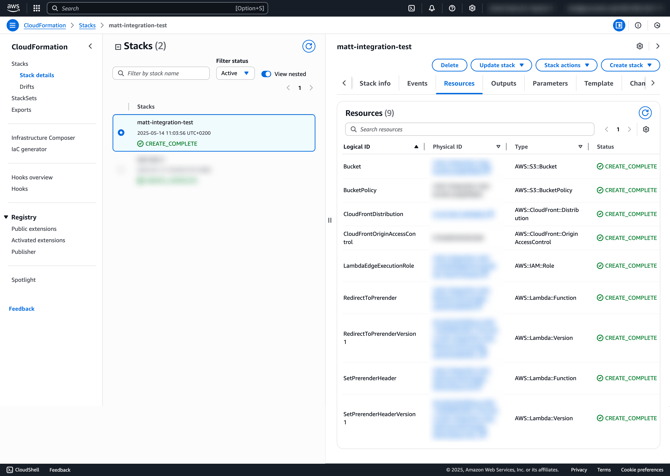Click the AWS::S3::BucketPolicy type cell
The height and width of the screenshot is (476, 670).
[543, 190]
